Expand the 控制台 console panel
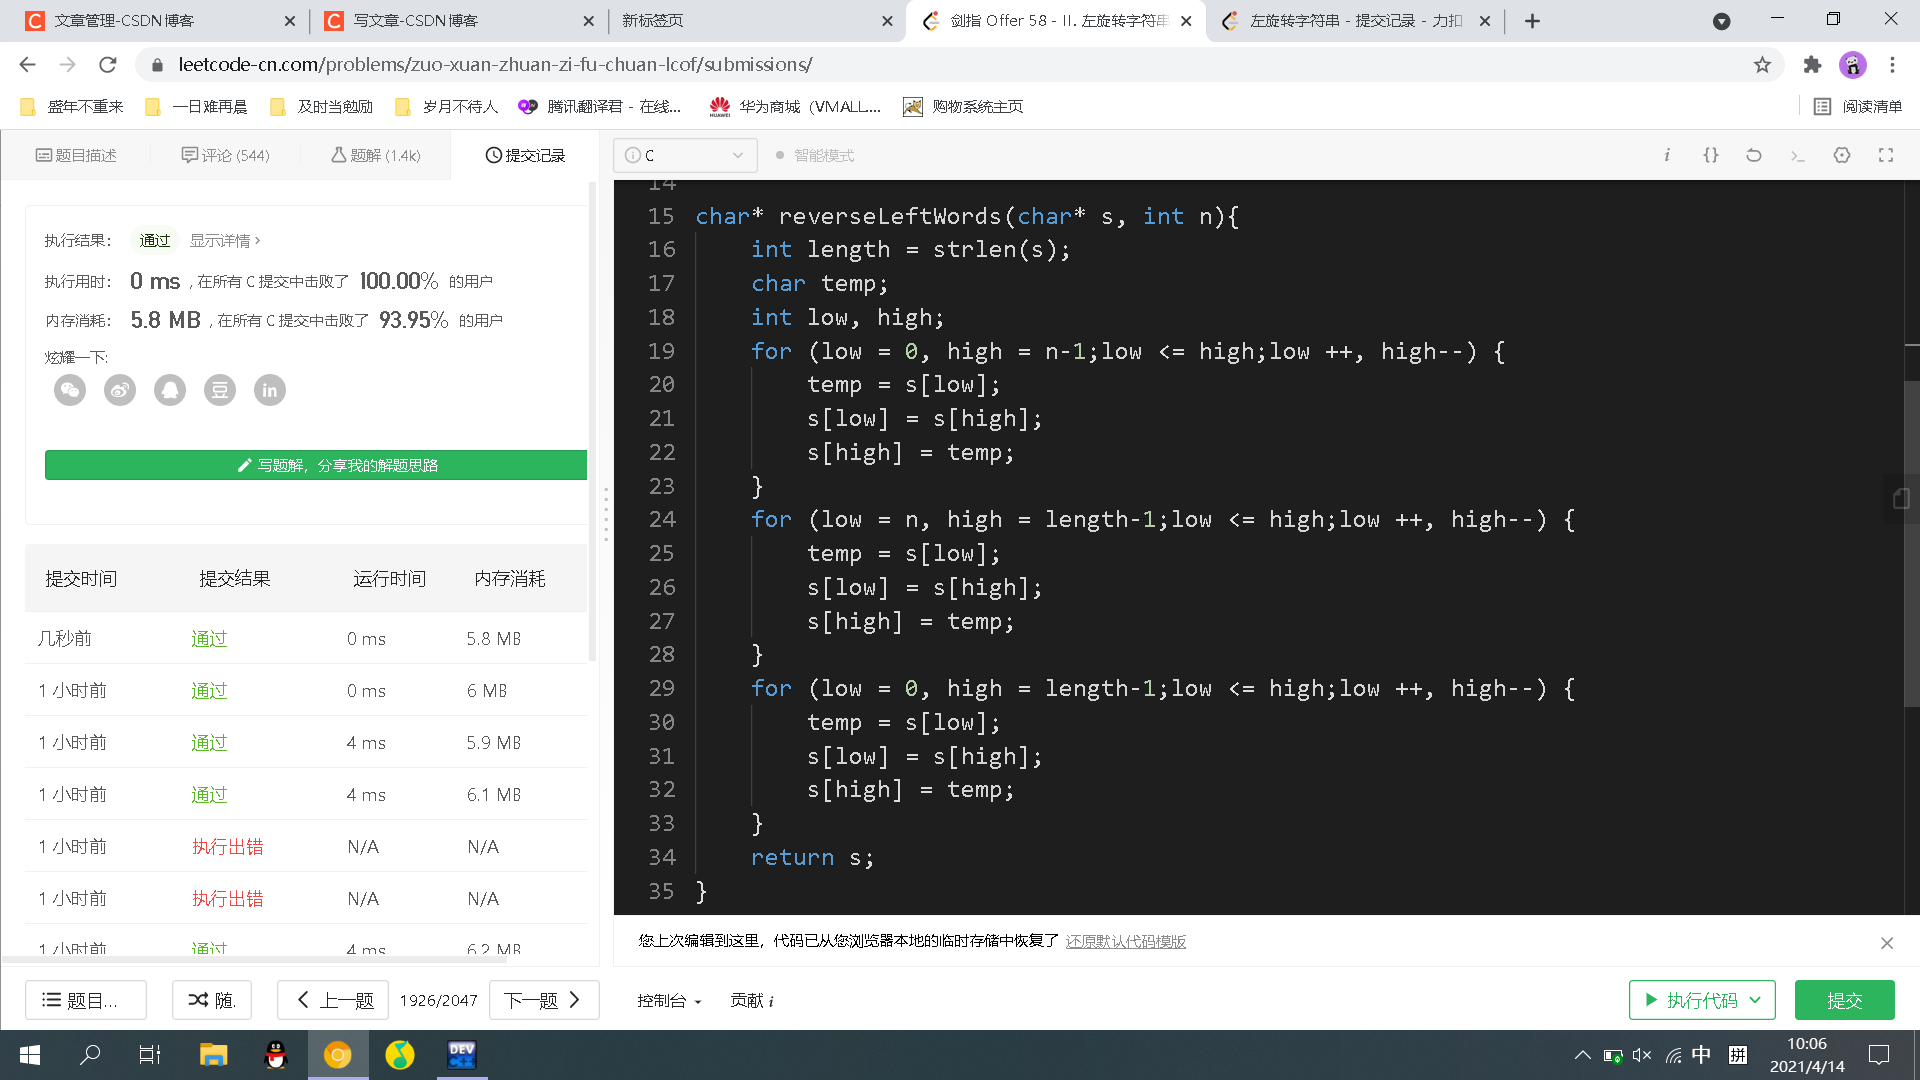 (x=669, y=1001)
